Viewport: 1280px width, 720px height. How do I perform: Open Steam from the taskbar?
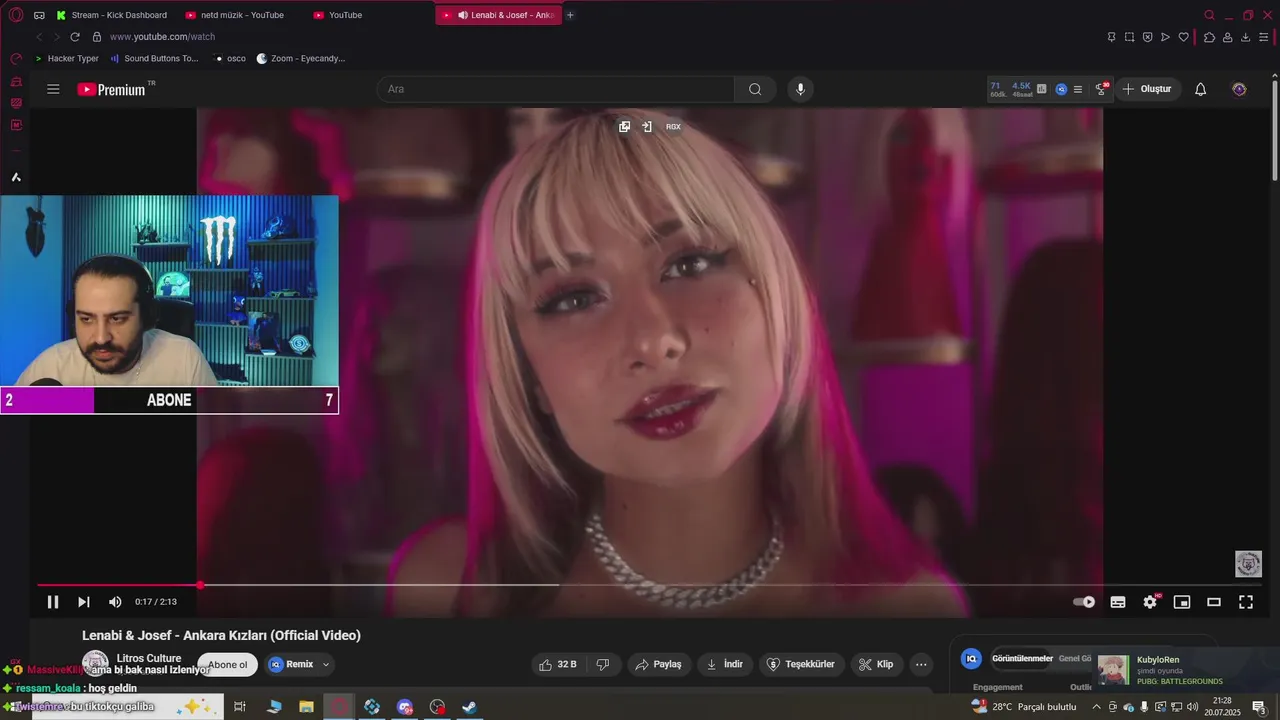coord(469,707)
